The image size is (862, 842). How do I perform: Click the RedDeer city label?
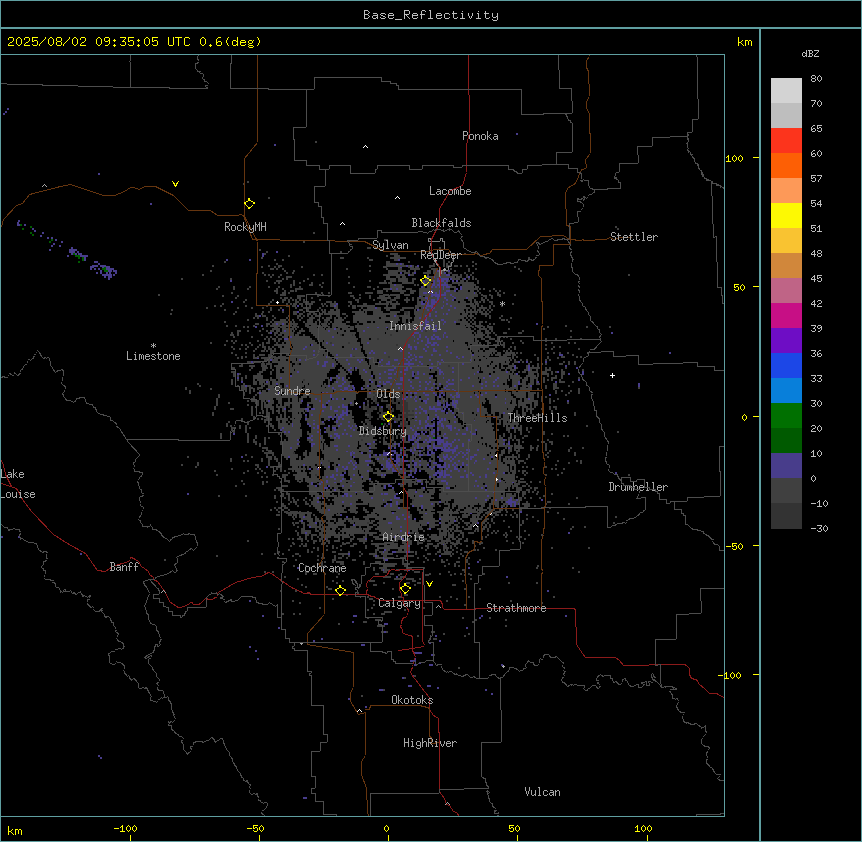[x=440, y=255]
